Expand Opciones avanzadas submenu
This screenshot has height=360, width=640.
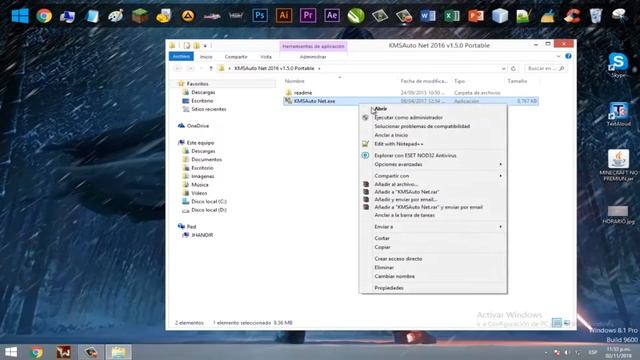tap(433, 164)
